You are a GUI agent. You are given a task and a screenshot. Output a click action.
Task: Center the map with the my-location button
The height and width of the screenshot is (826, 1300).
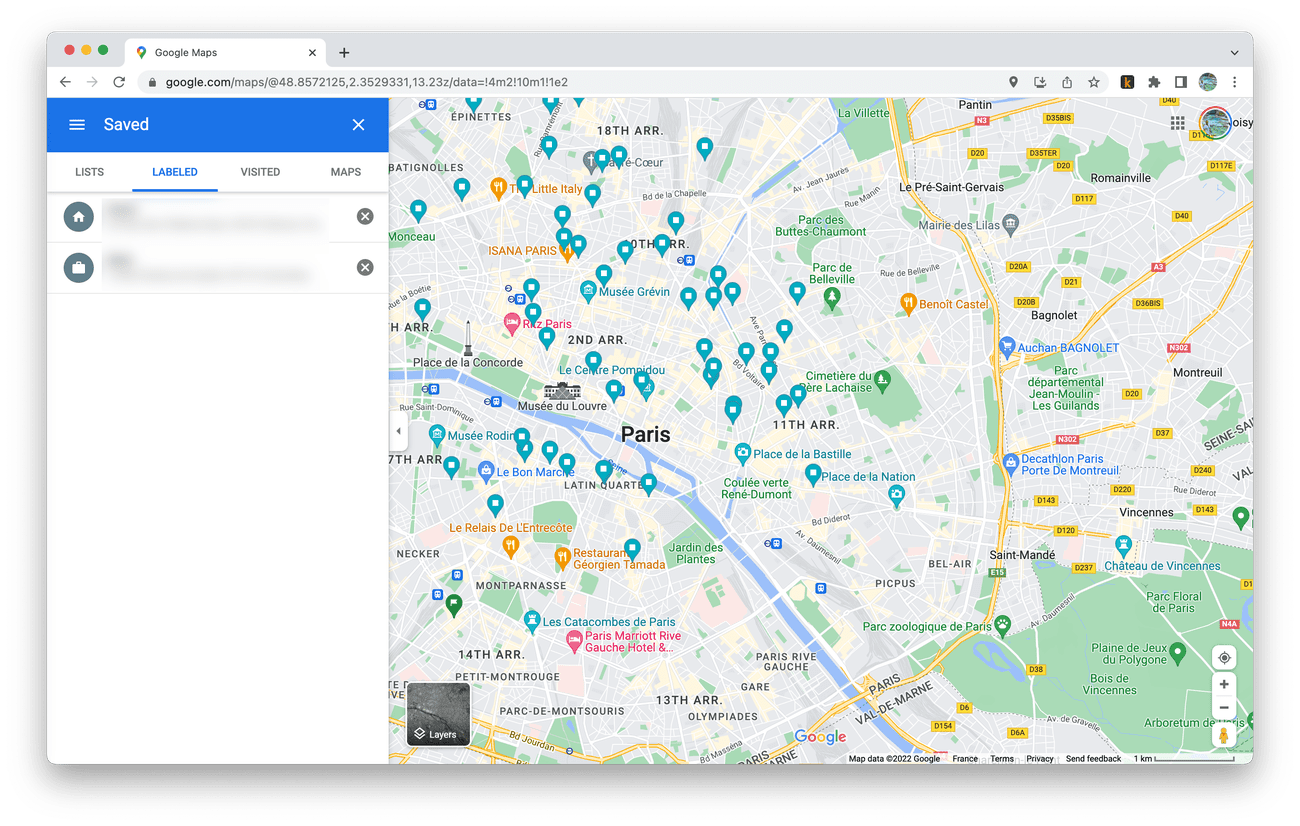tap(1224, 657)
